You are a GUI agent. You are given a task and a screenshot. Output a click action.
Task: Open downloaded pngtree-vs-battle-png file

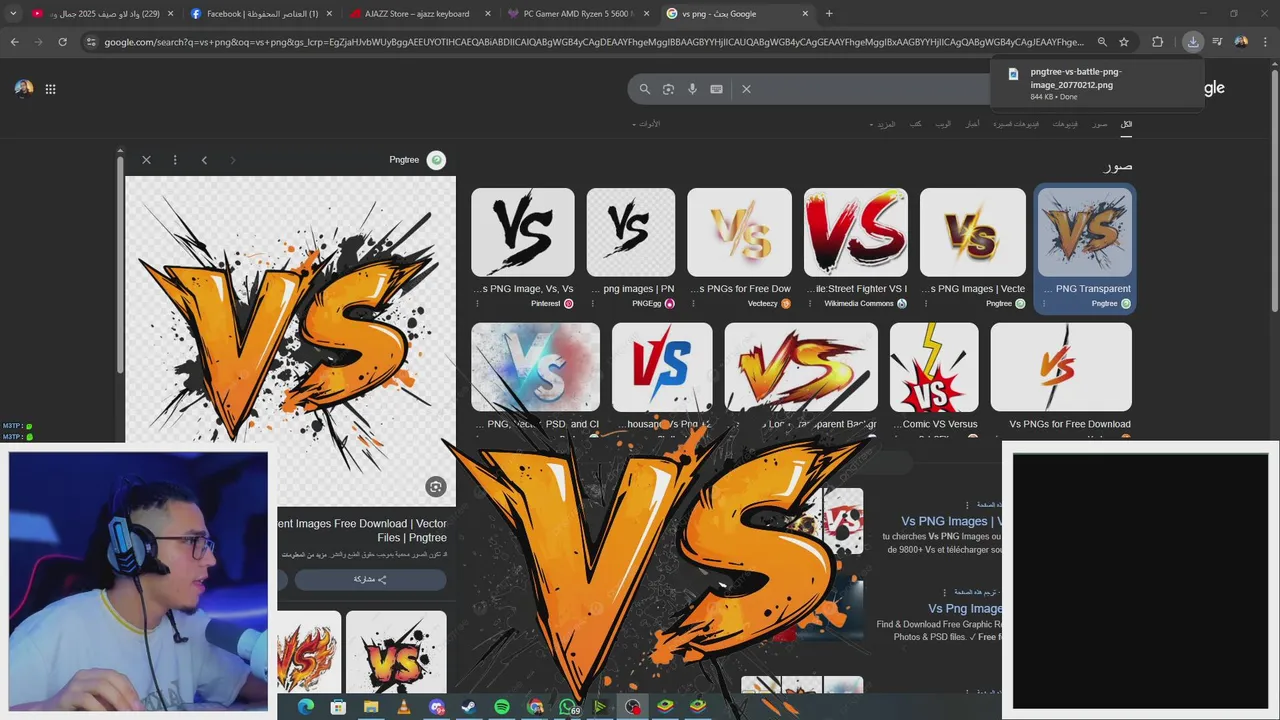(1076, 78)
